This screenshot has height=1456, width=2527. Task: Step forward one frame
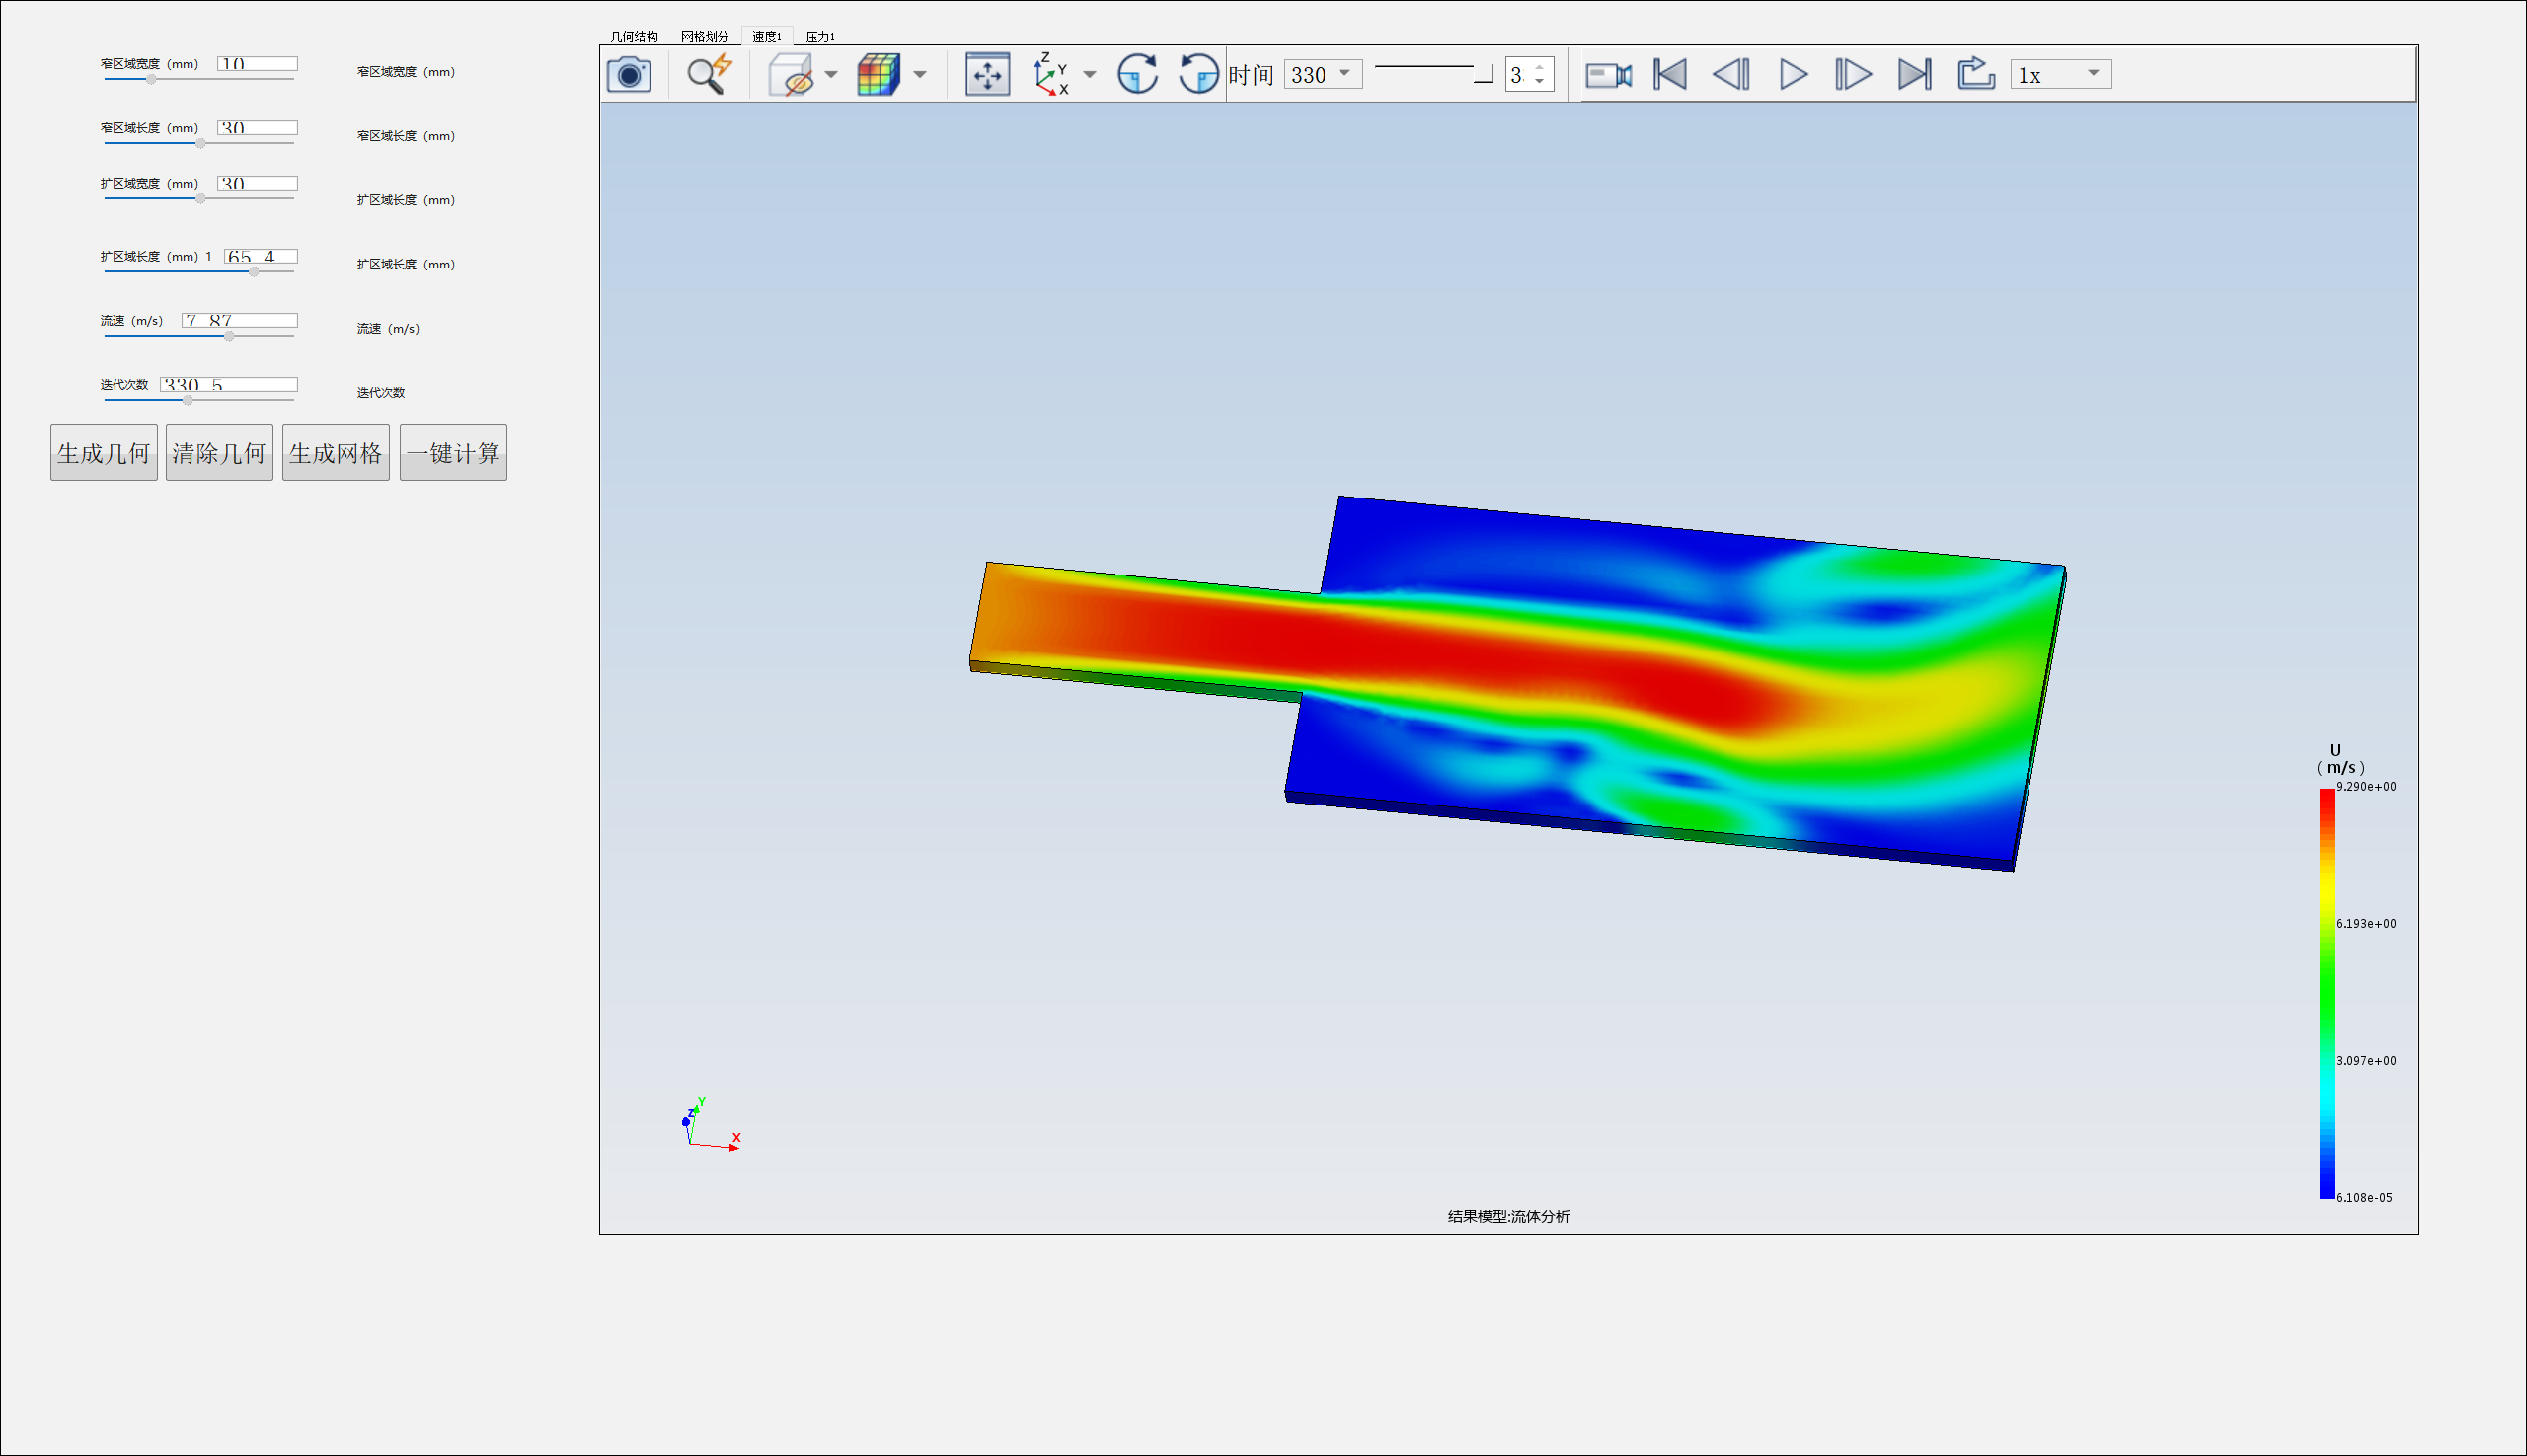[x=1853, y=75]
